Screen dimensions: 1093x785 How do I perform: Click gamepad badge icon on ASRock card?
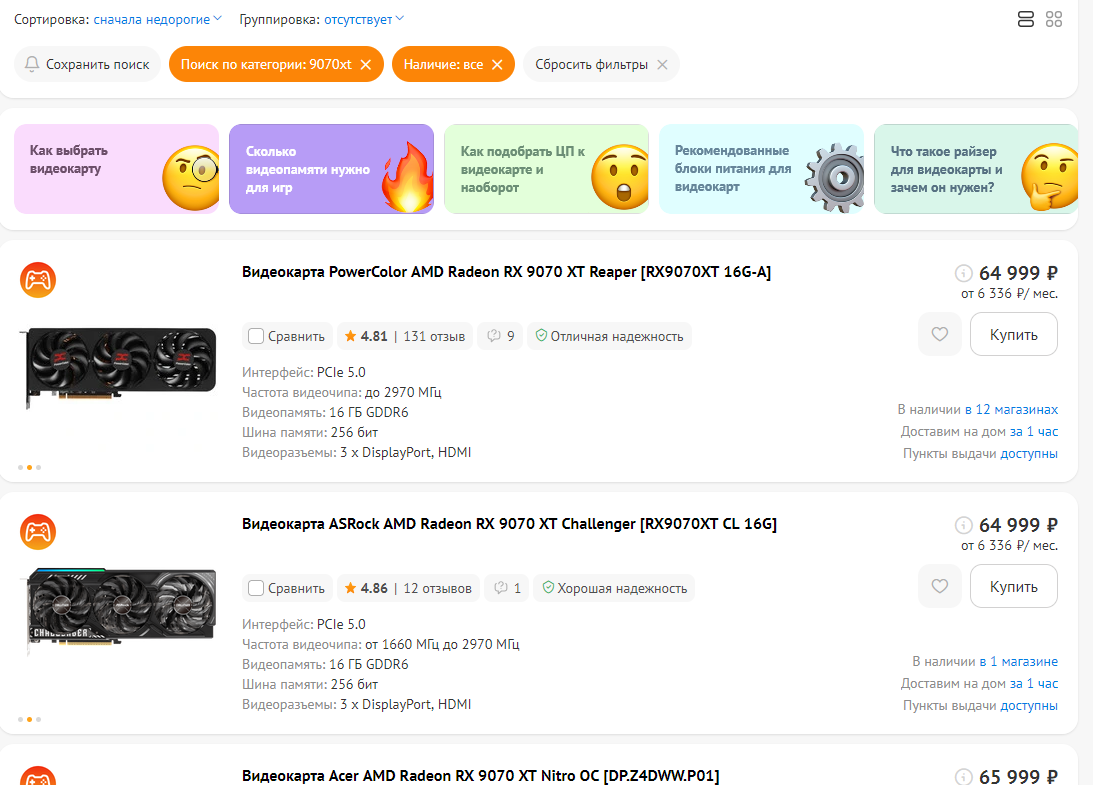tap(38, 532)
